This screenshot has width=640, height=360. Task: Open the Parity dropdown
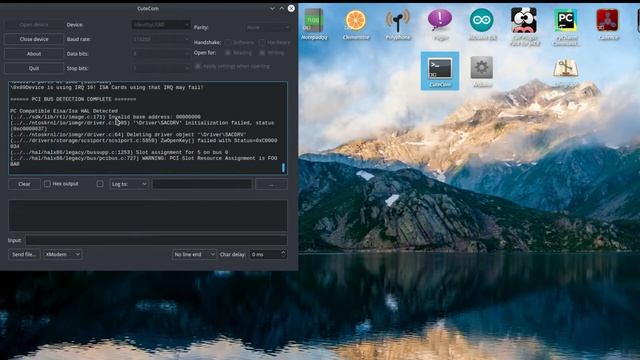268,27
